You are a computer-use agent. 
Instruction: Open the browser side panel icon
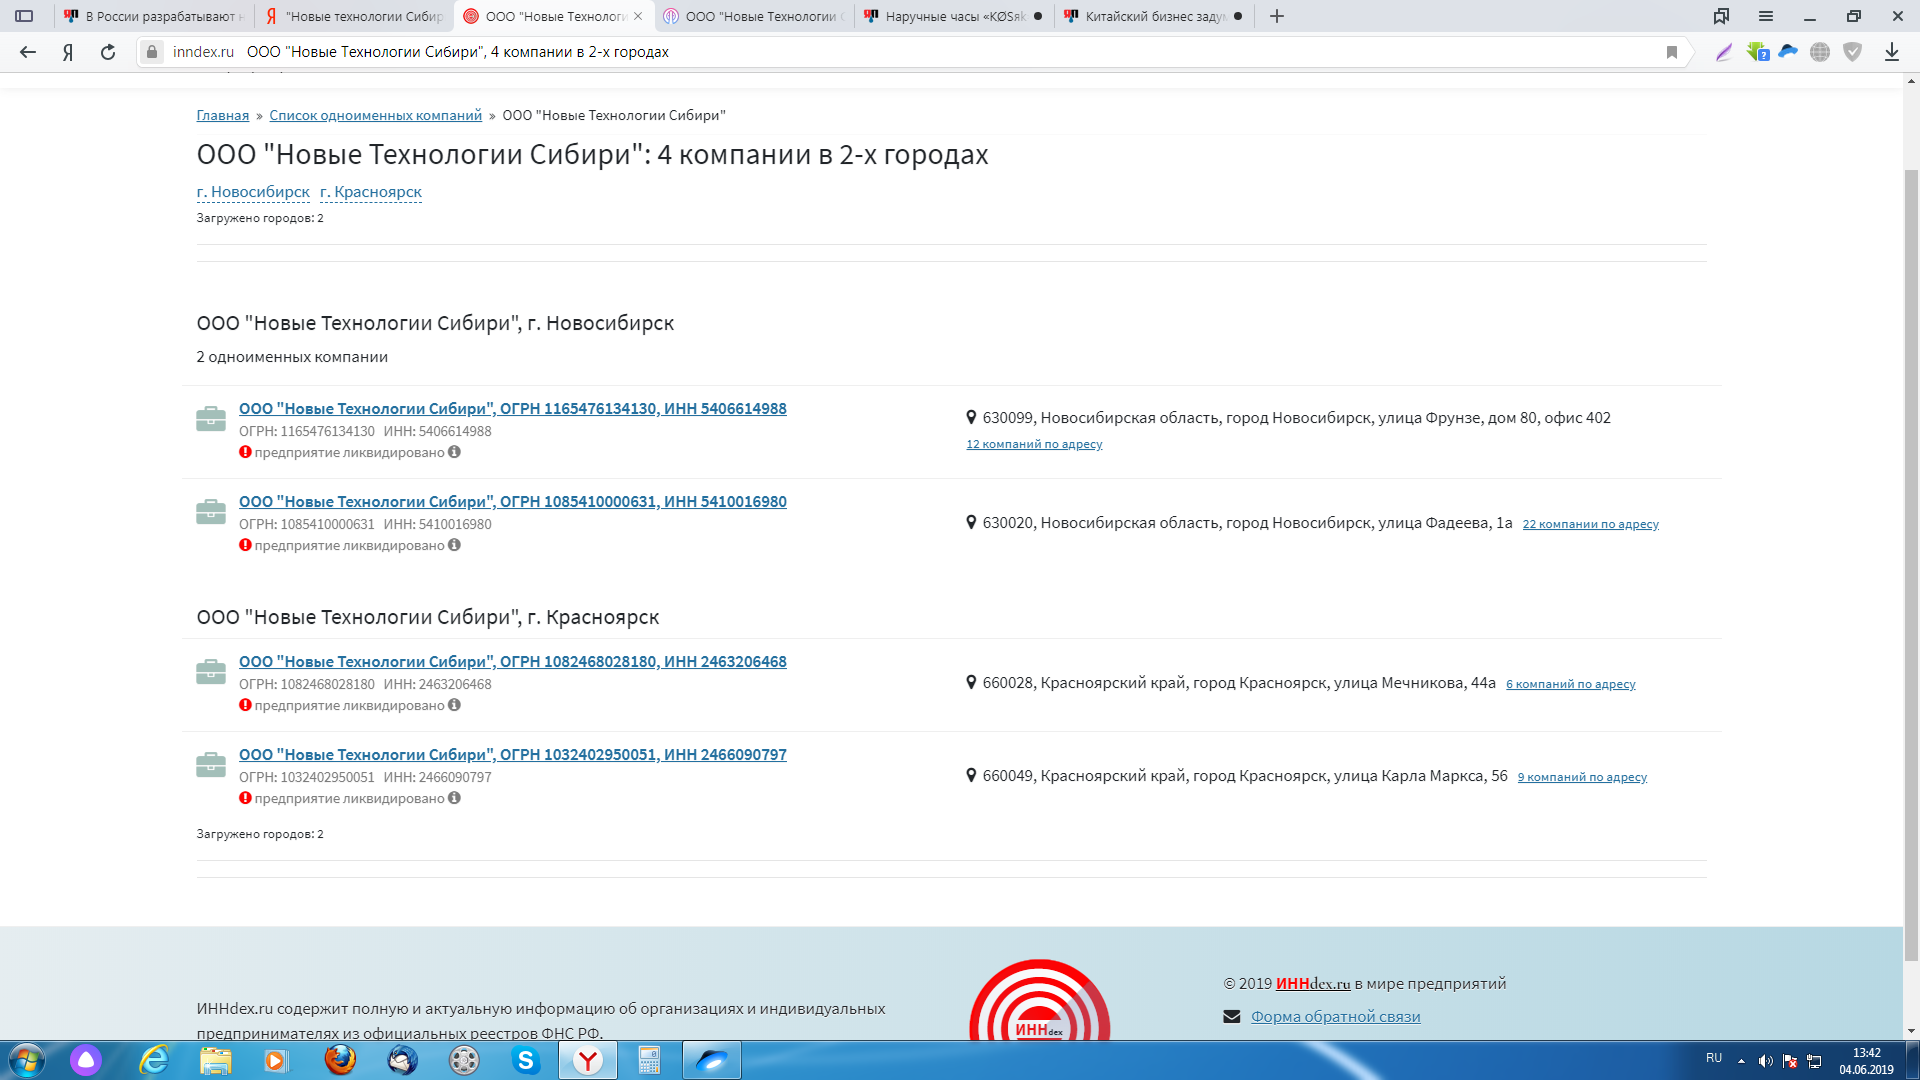(x=24, y=16)
